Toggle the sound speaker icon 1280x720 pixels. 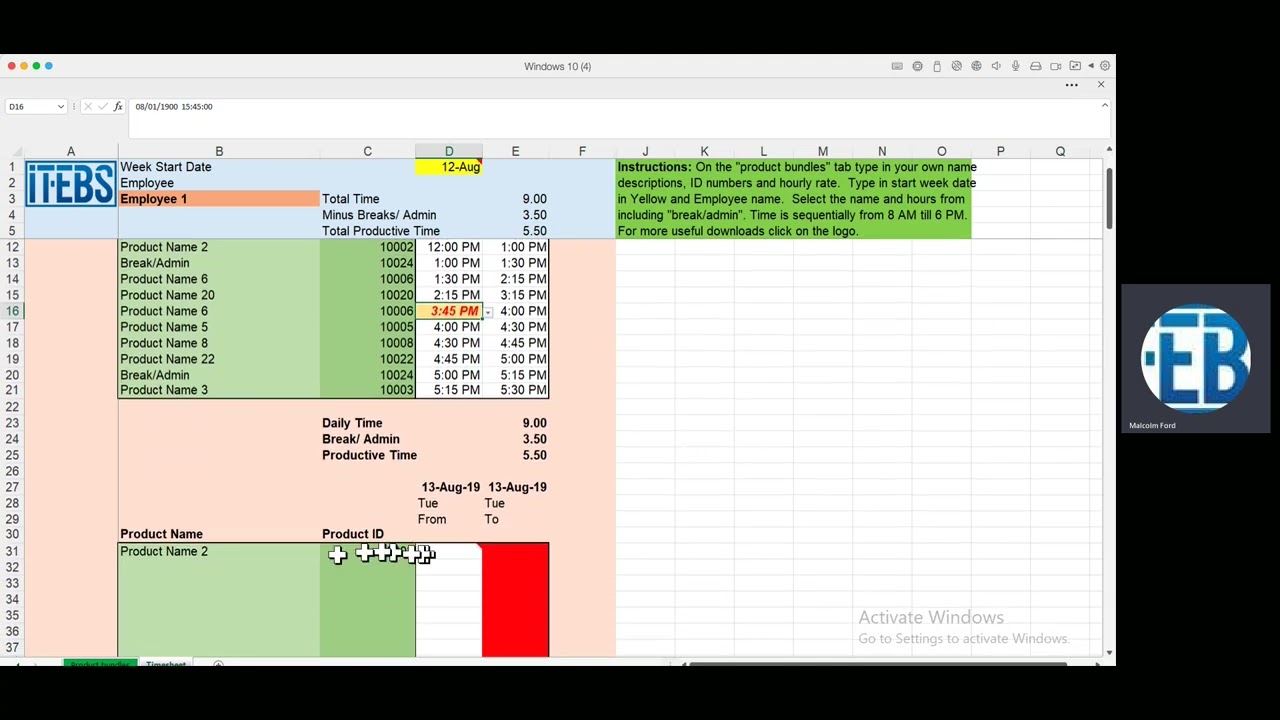(x=996, y=66)
